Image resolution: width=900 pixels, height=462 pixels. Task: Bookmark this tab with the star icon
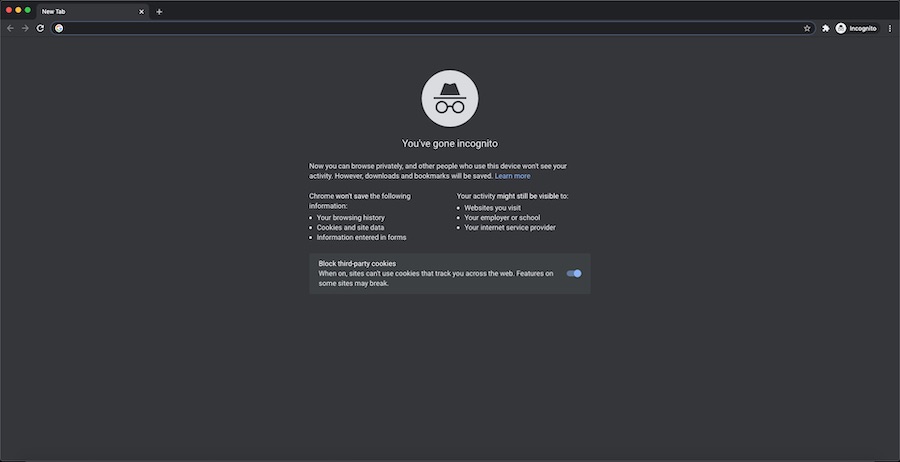pyautogui.click(x=807, y=28)
